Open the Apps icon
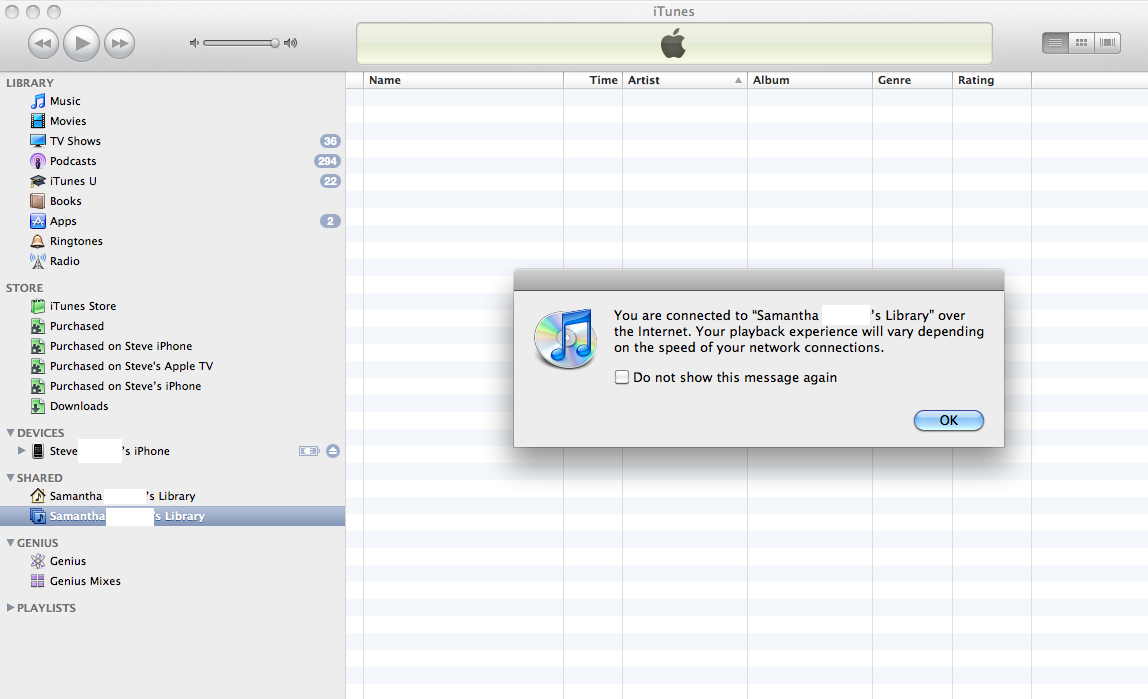This screenshot has width=1148, height=699. point(37,221)
